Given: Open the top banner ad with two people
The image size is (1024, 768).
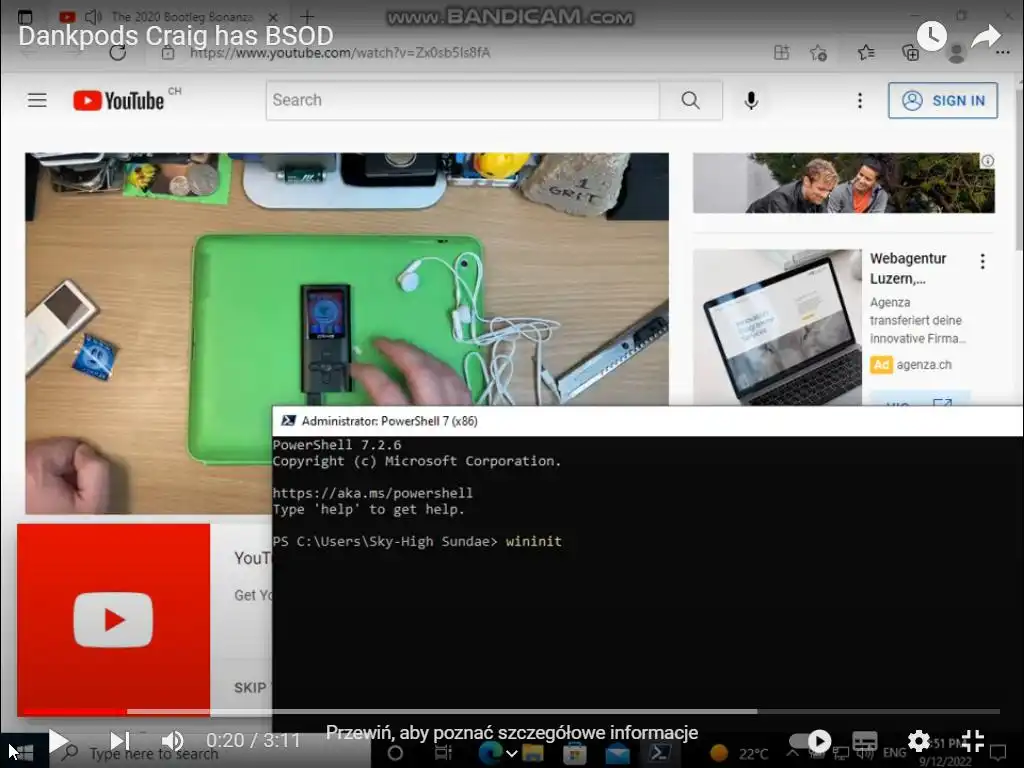Looking at the screenshot, I should [844, 183].
